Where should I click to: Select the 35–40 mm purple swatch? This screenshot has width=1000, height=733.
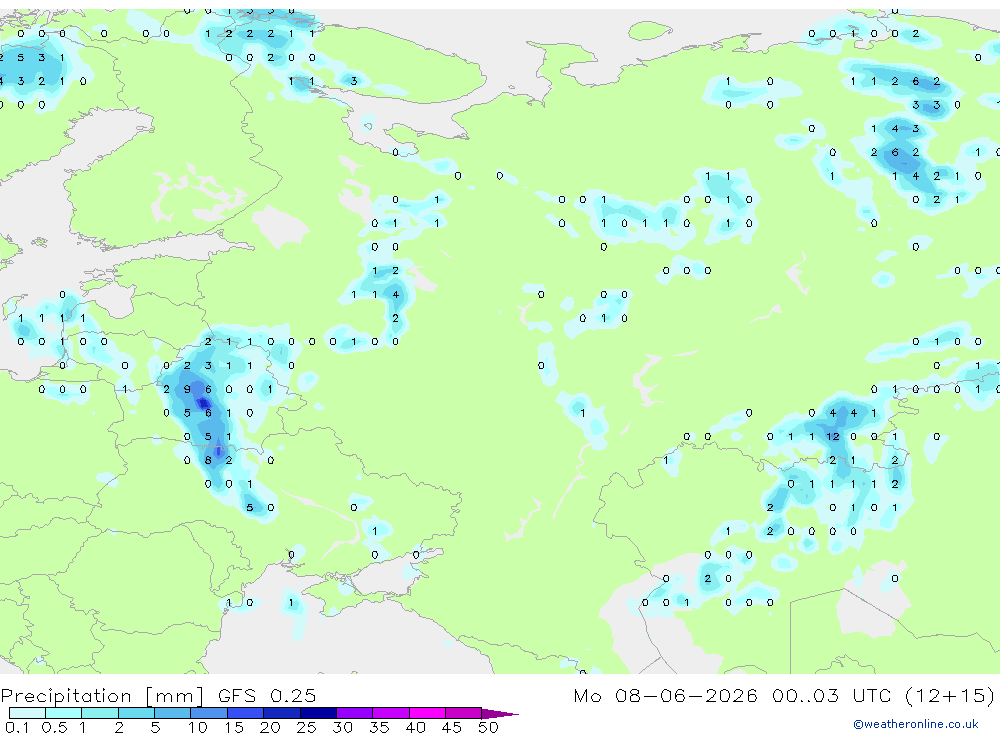click(391, 713)
